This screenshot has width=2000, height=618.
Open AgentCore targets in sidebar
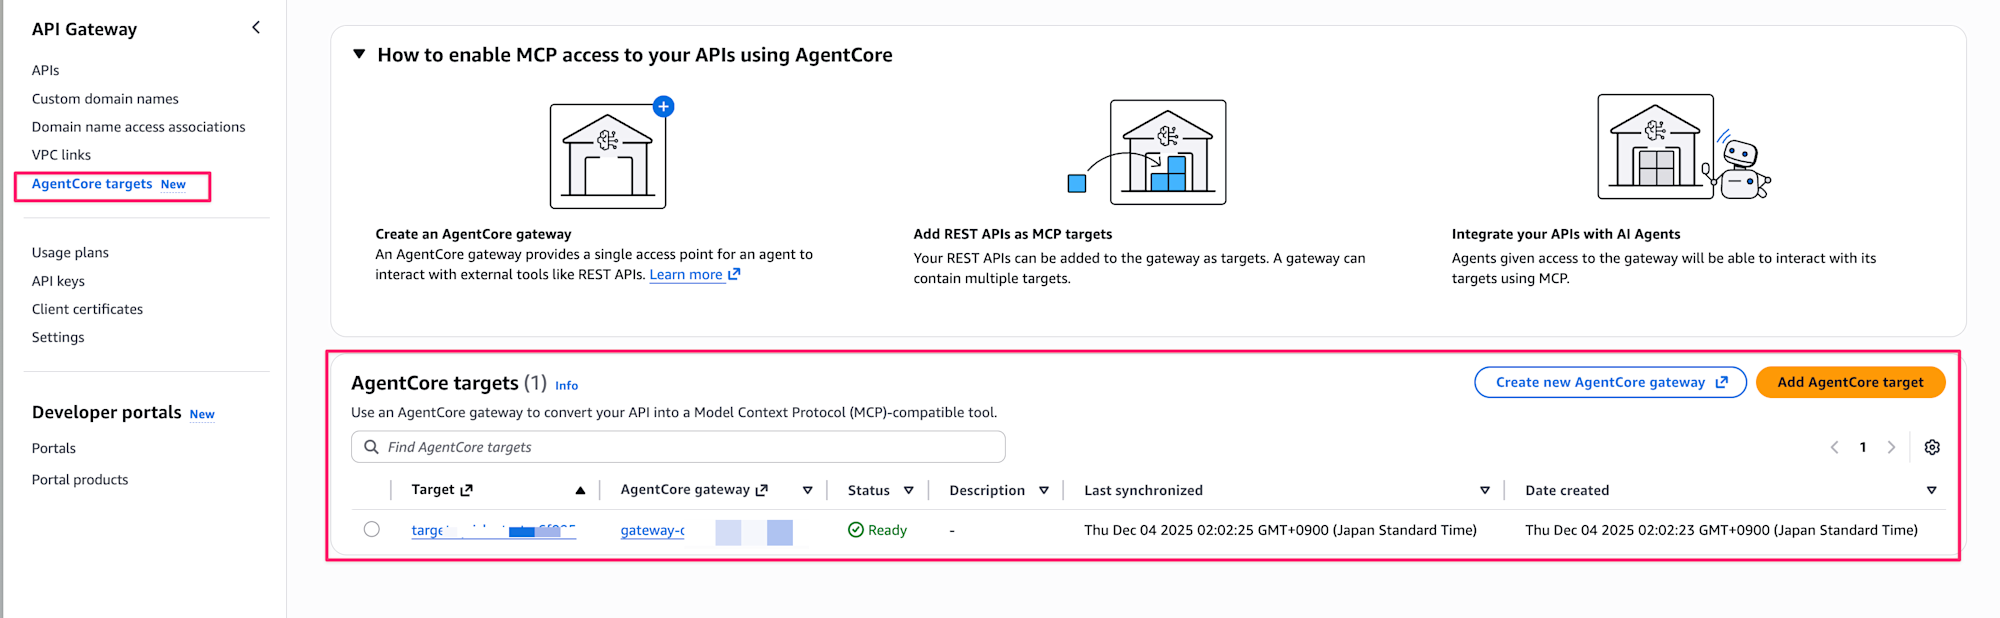click(92, 184)
